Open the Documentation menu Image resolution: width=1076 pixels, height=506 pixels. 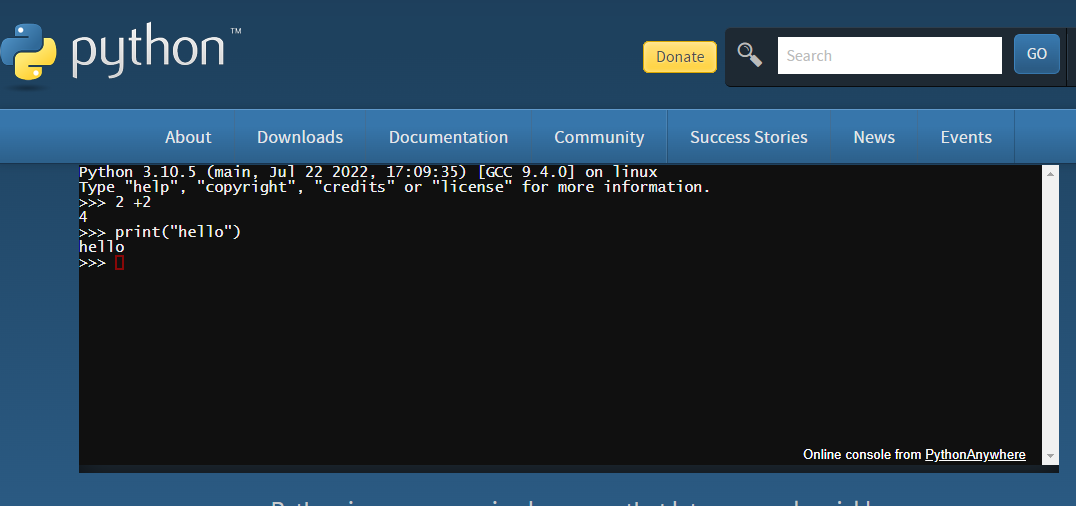coord(448,137)
